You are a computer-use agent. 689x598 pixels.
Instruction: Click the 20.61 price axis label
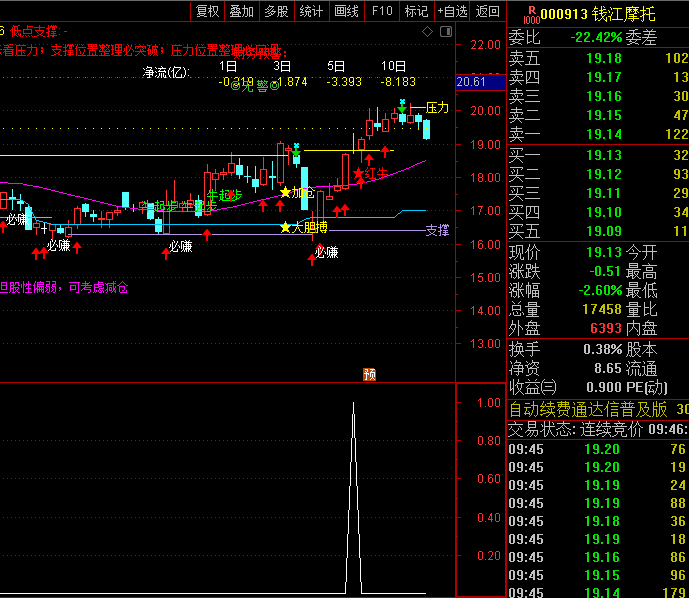point(481,82)
